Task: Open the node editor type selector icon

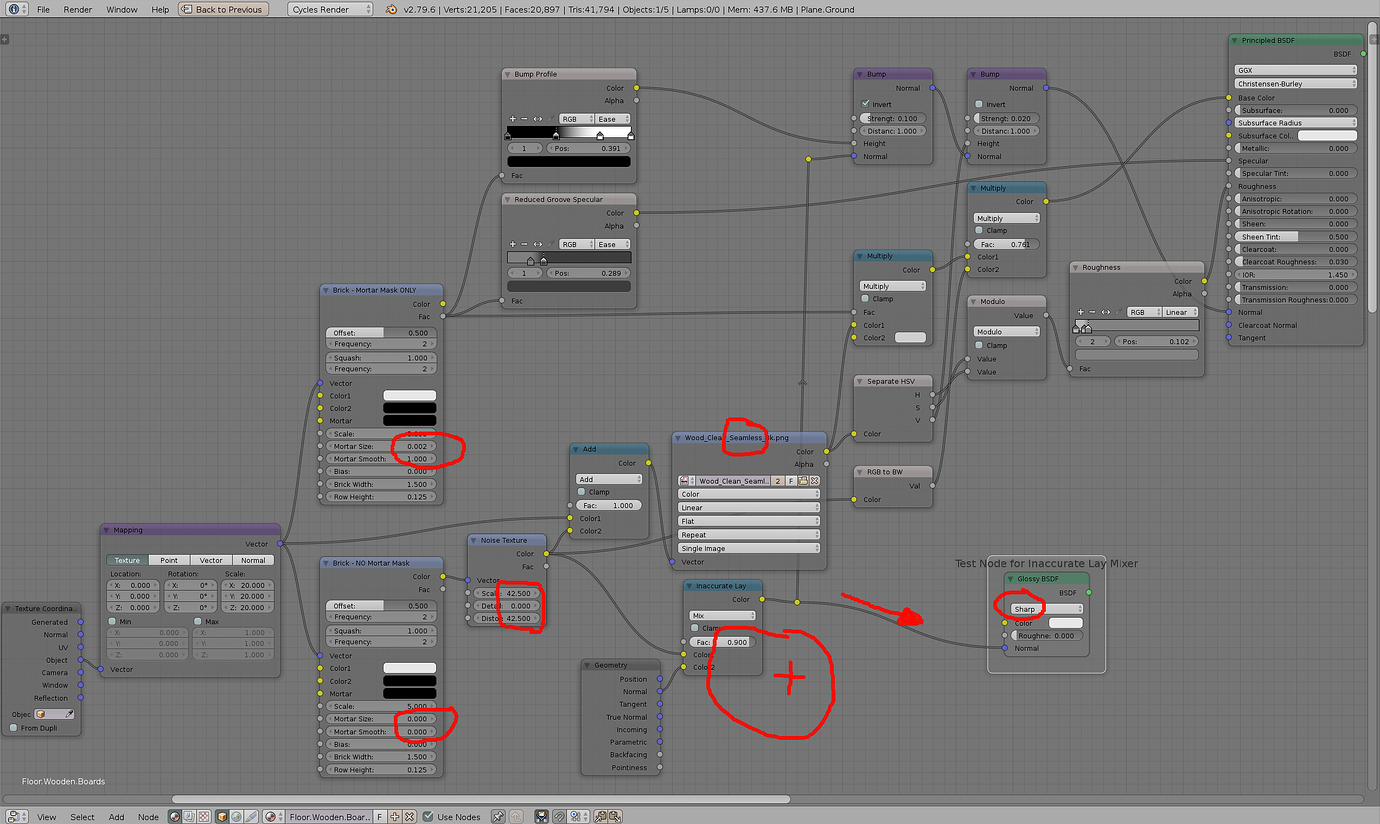Action: pos(15,816)
